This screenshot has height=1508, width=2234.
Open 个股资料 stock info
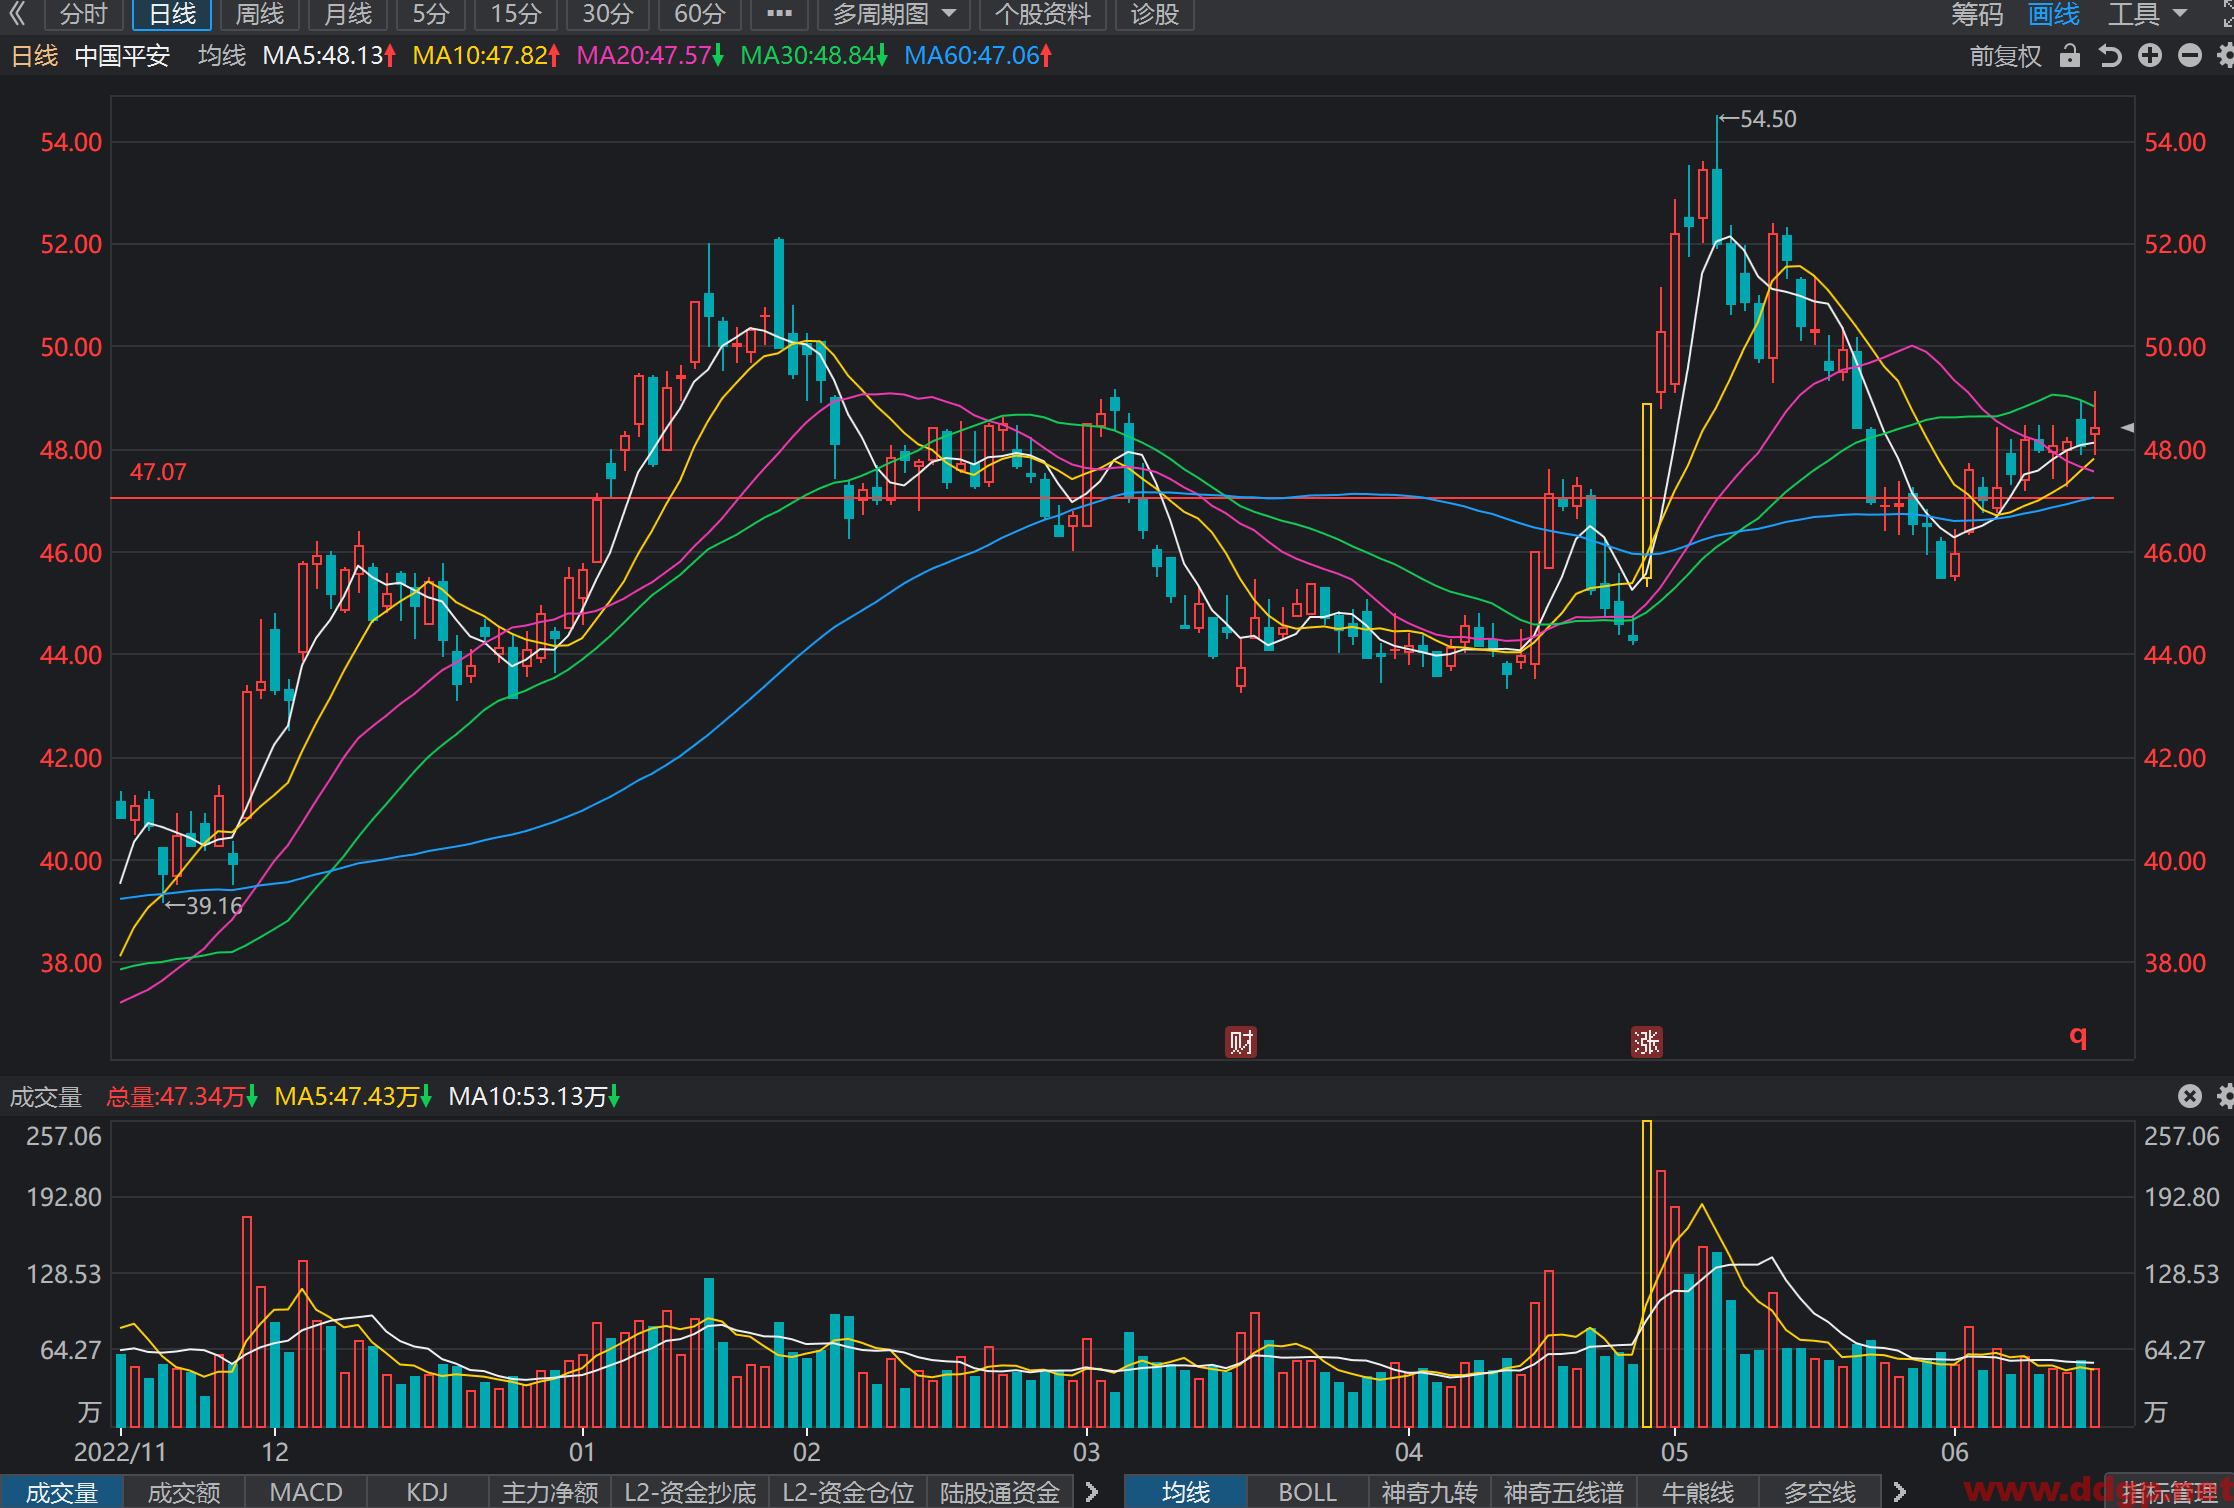[x=1042, y=14]
